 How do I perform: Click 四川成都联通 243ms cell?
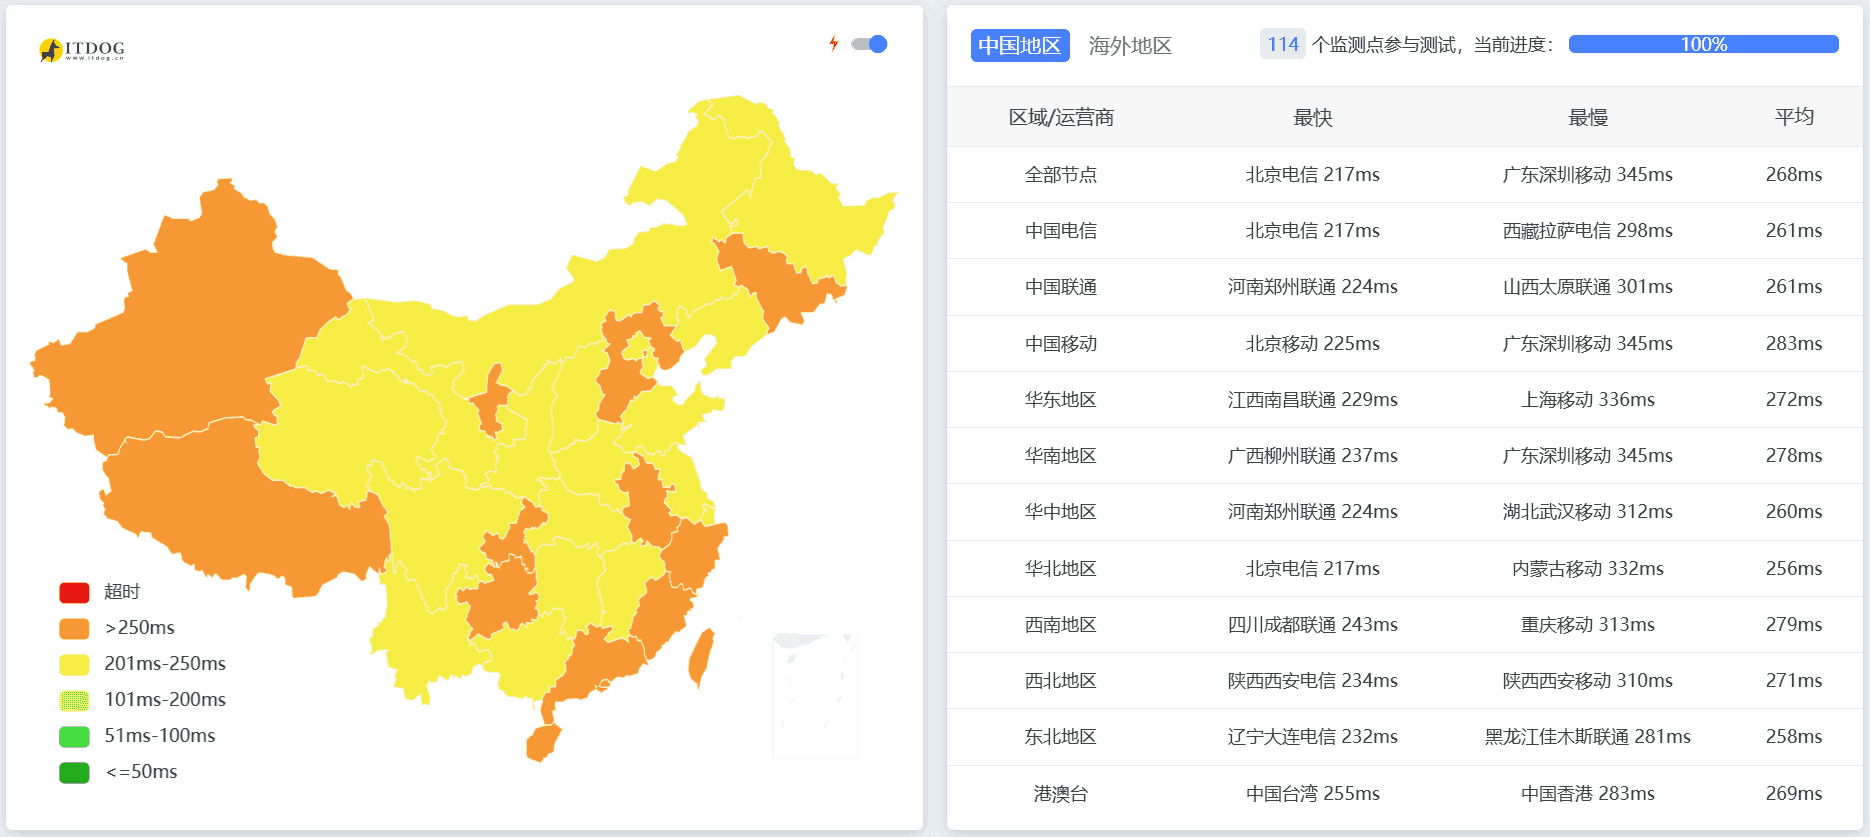(1312, 624)
